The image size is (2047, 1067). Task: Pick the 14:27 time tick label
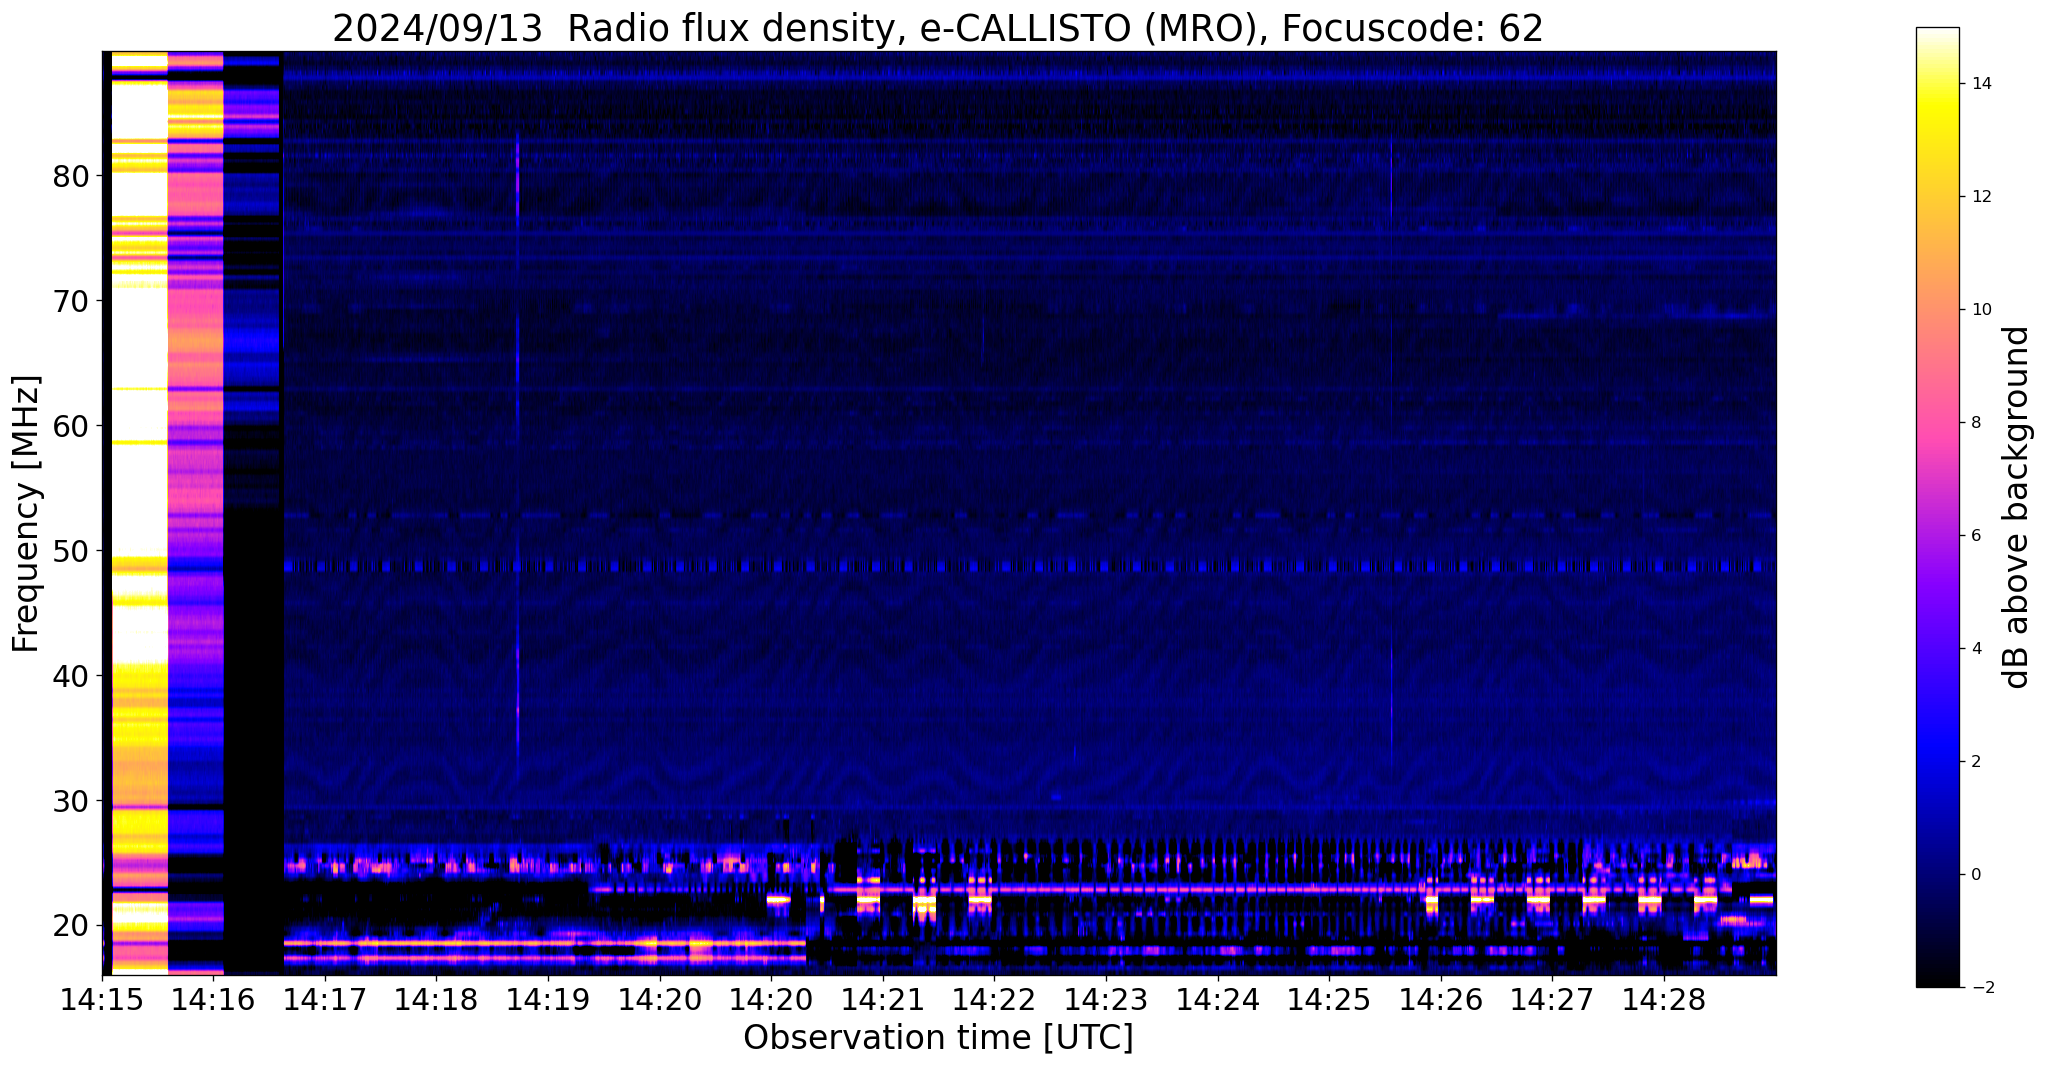tap(1551, 1000)
